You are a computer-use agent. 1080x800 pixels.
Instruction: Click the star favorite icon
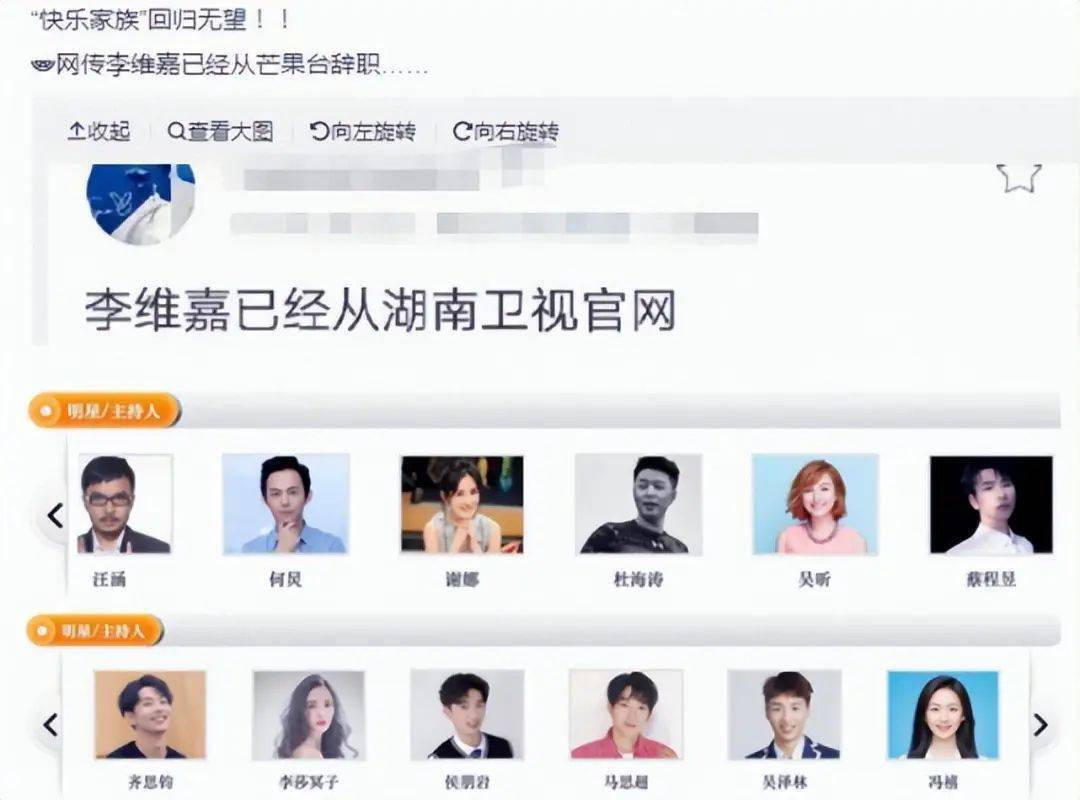[1018, 177]
